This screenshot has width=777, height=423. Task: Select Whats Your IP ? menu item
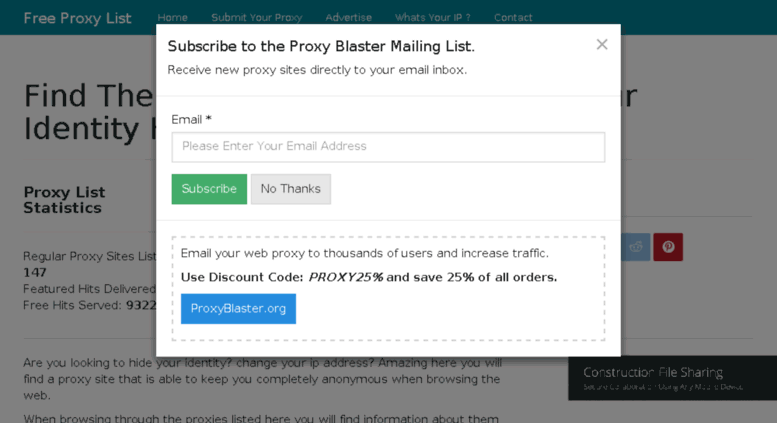tap(433, 17)
